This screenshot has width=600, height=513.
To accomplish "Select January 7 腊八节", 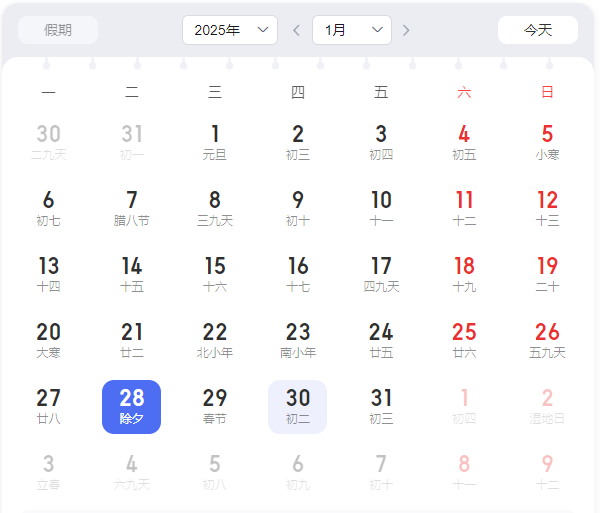I will click(x=132, y=209).
